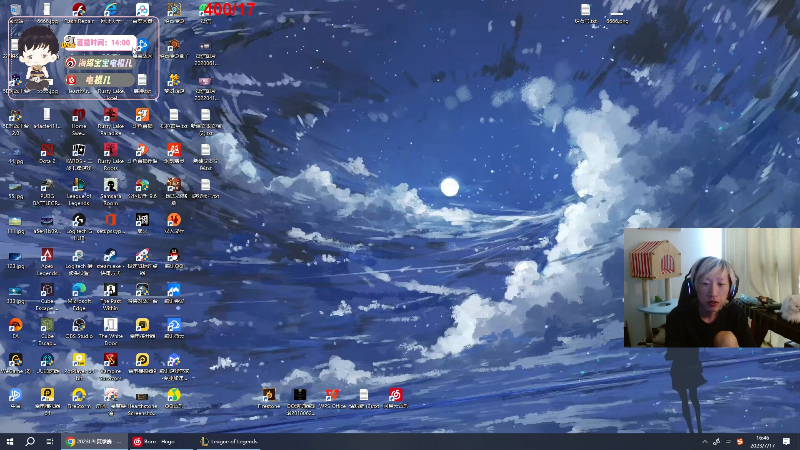Open taskbar Search magnifier
Screen dimensions: 800x450
(x=30, y=441)
